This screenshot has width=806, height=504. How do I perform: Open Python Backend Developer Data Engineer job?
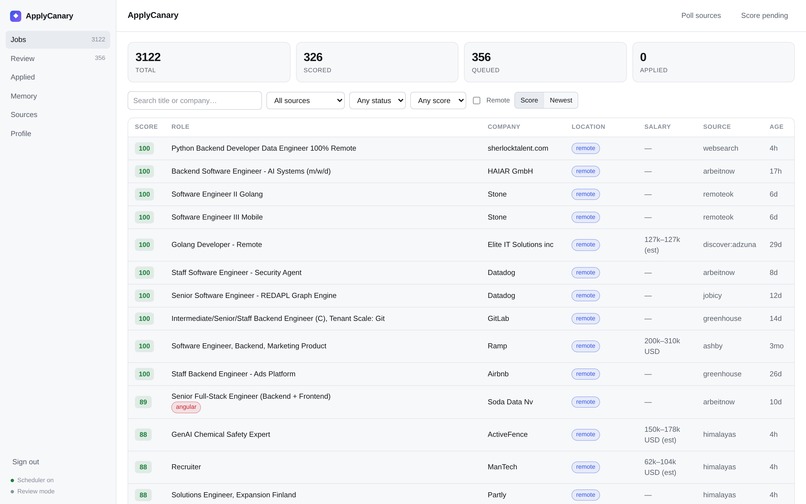[x=264, y=148]
